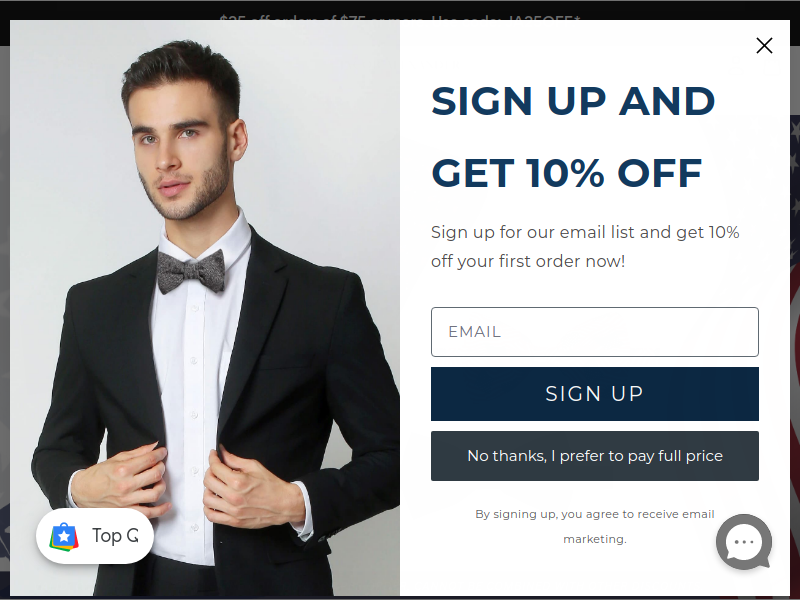Image resolution: width=800 pixels, height=600 pixels.
Task: Close the sign-up popup with the X
Action: coord(764,45)
